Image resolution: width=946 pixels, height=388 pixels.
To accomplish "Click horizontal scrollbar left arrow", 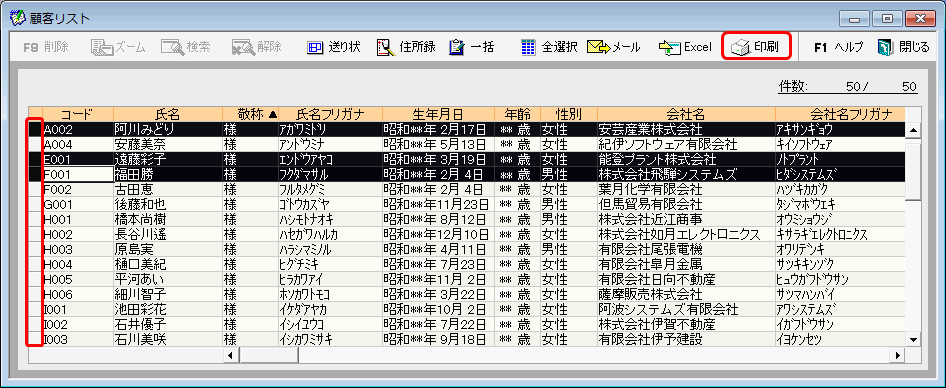I will point(230,355).
